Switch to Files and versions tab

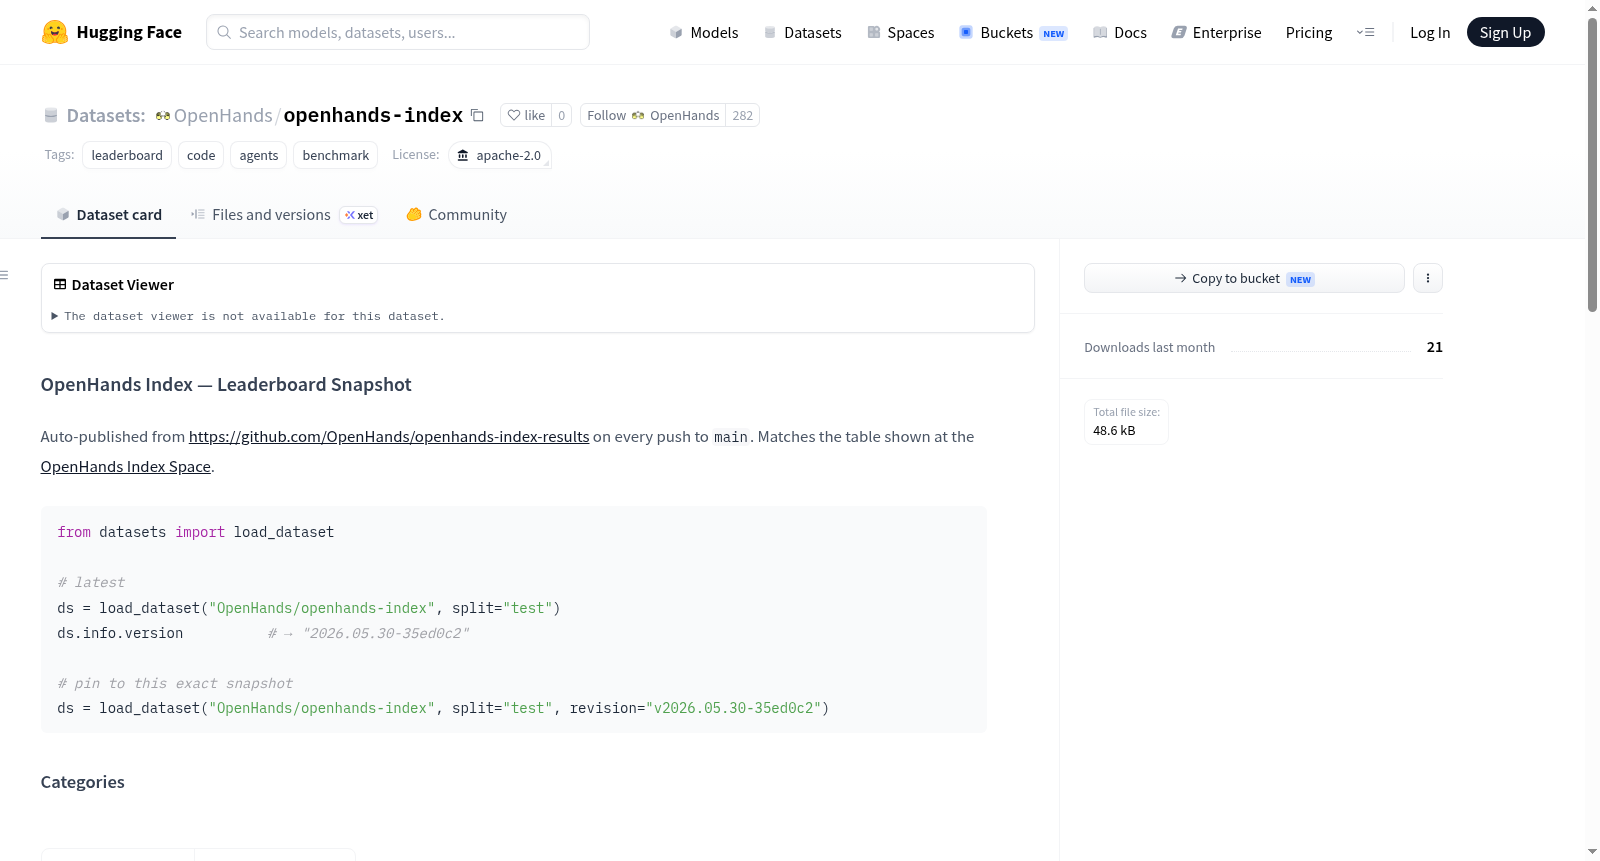pyautogui.click(x=284, y=214)
